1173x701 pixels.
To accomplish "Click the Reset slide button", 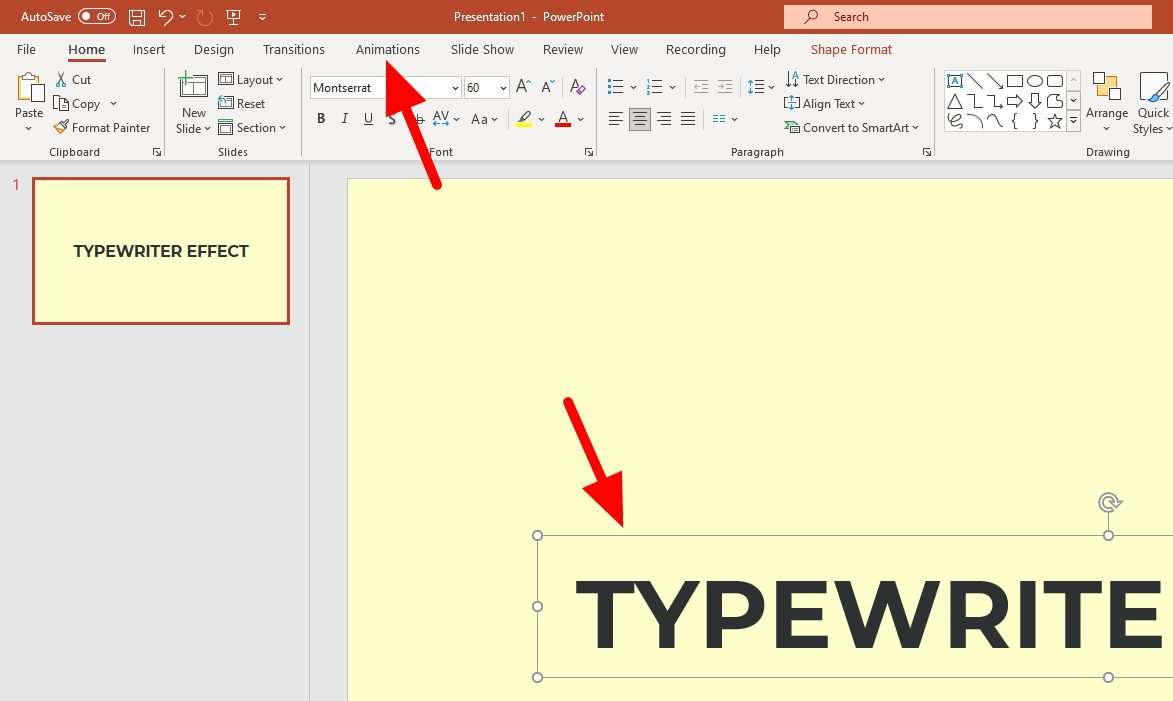I will (242, 103).
